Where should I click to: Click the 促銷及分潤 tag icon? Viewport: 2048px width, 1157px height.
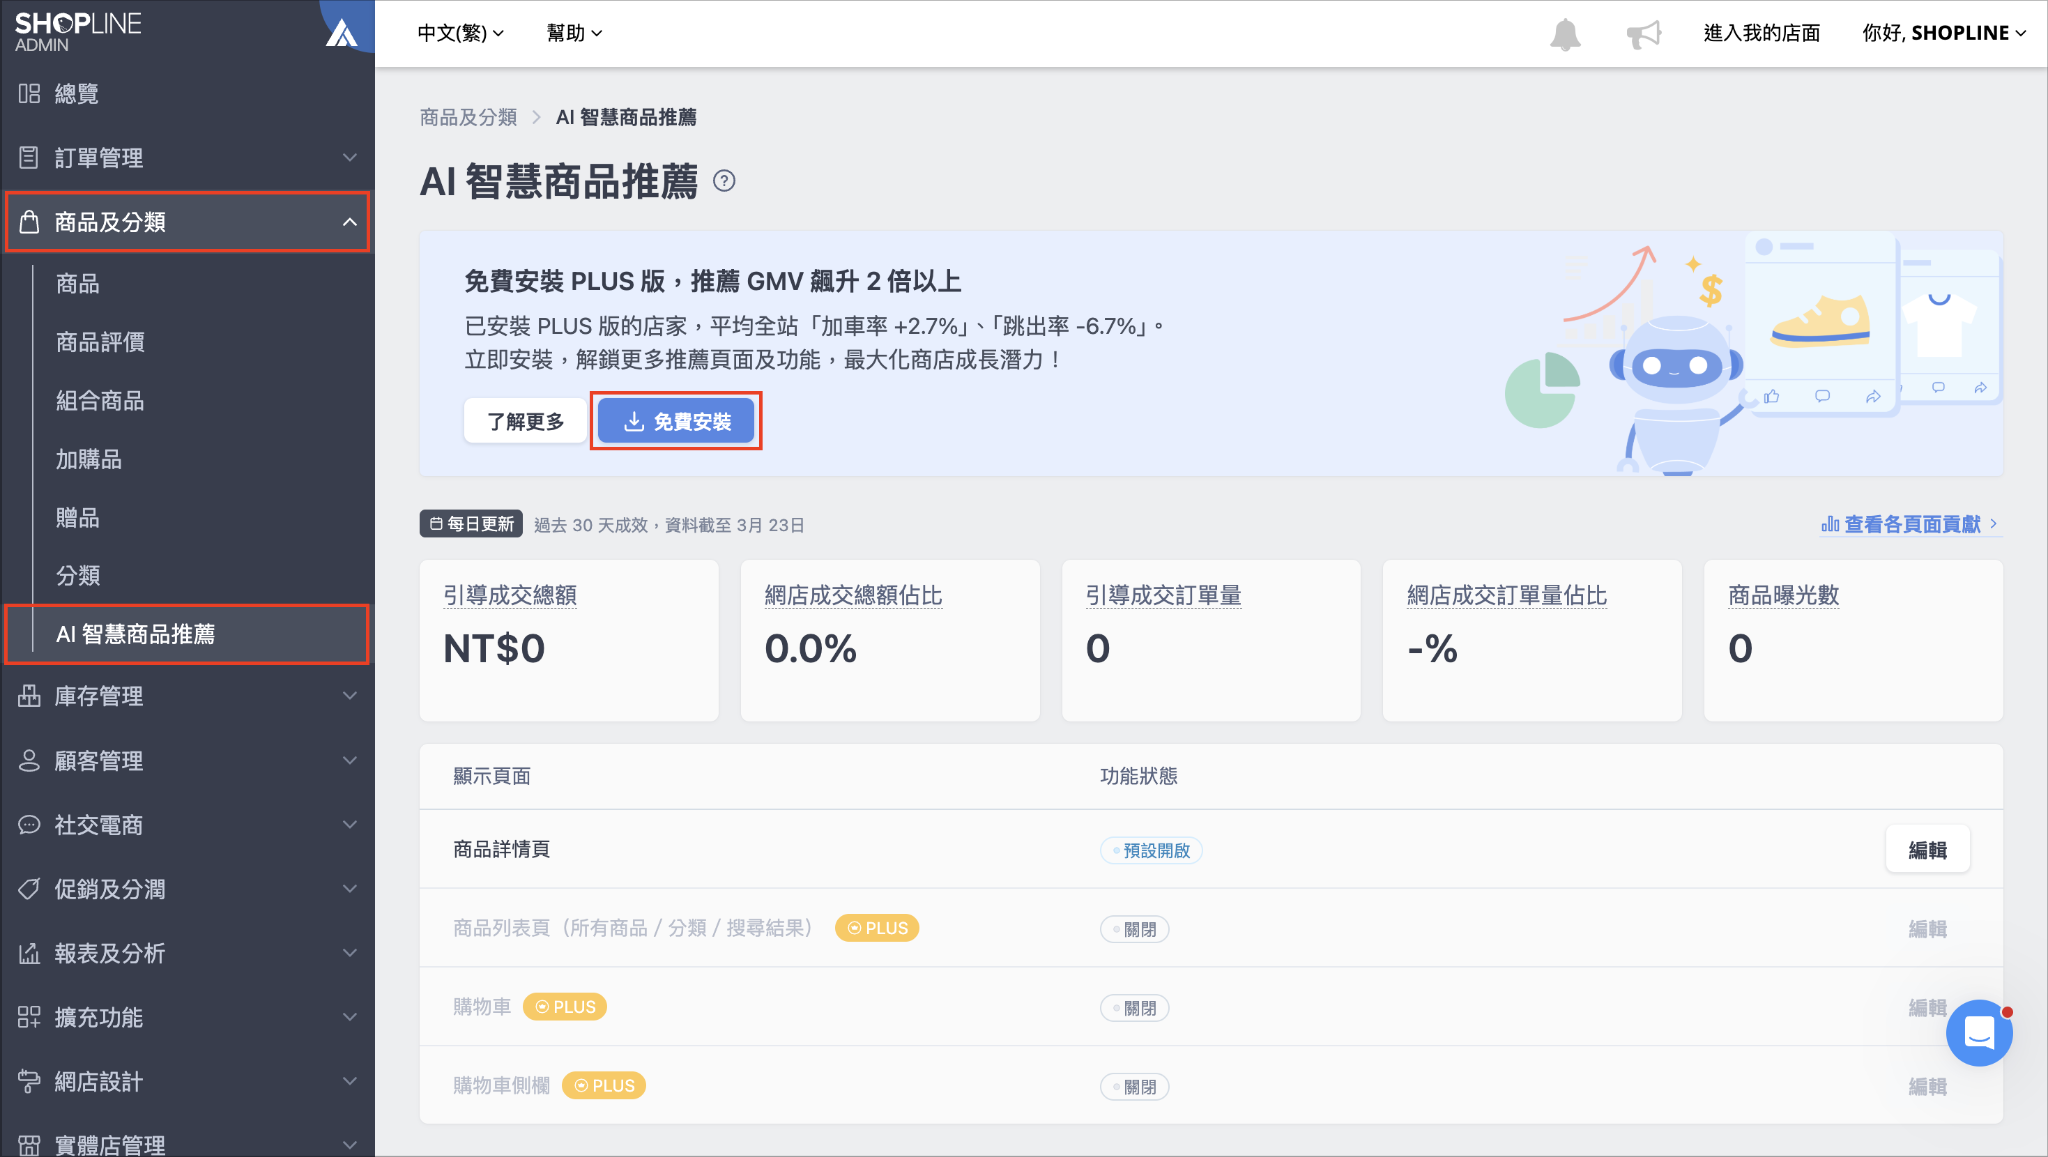point(29,889)
